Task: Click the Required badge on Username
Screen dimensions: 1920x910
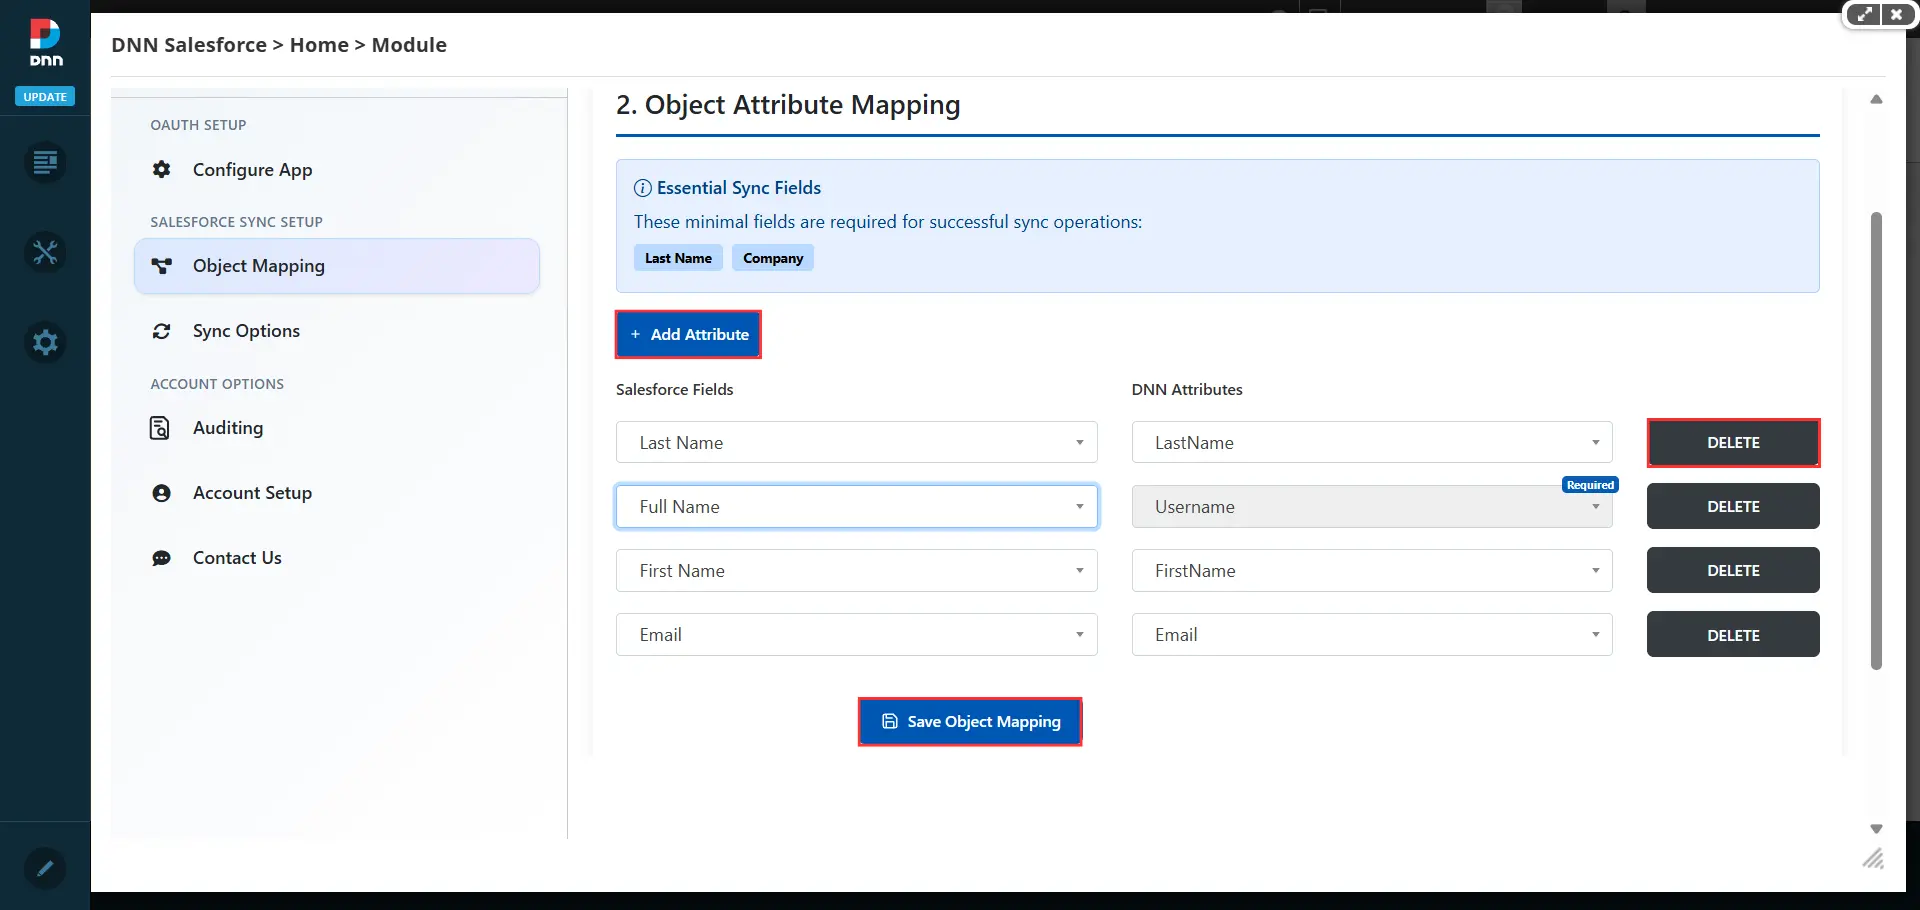Action: [x=1590, y=485]
